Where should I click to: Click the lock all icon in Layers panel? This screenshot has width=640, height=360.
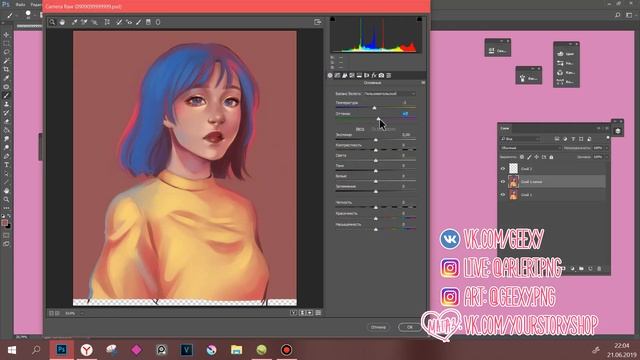coord(551,157)
